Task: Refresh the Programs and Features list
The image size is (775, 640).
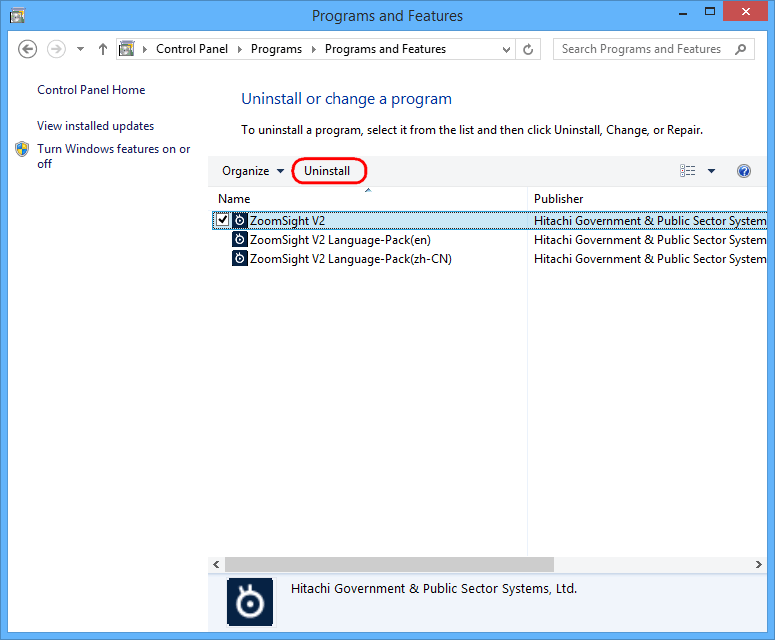Action: coord(528,49)
